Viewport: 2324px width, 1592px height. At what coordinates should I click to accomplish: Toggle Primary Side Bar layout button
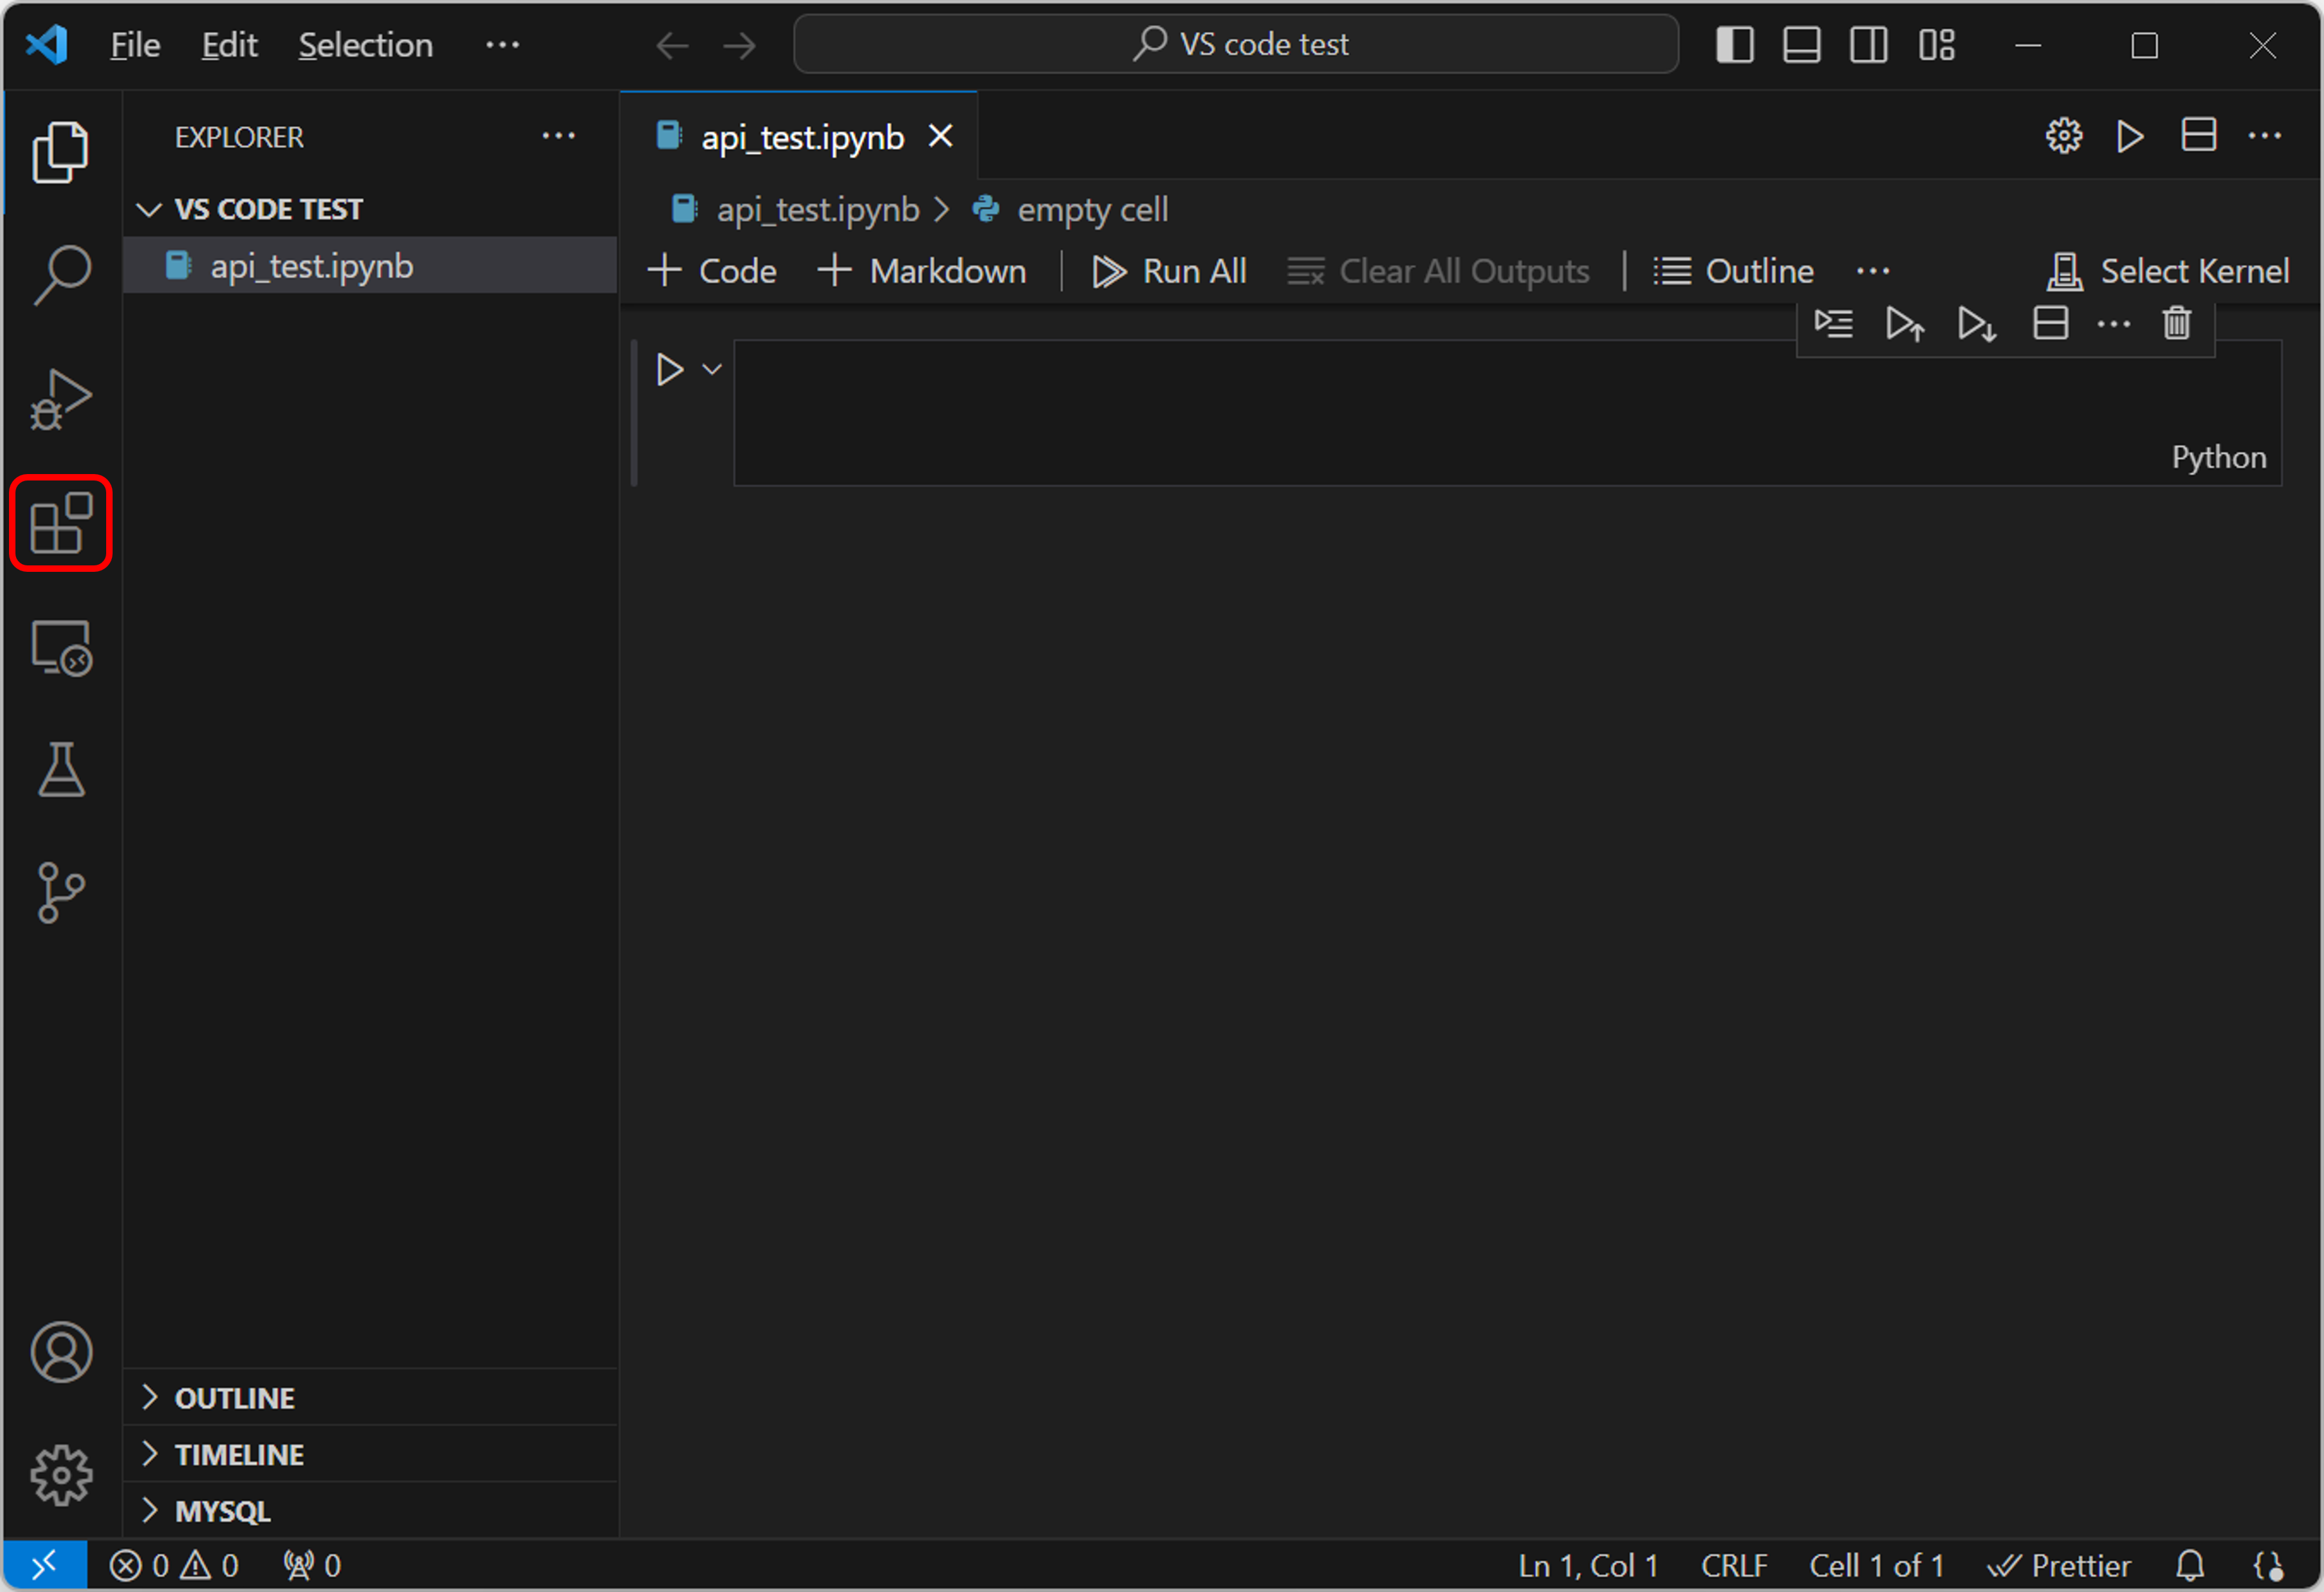pos(1735,45)
